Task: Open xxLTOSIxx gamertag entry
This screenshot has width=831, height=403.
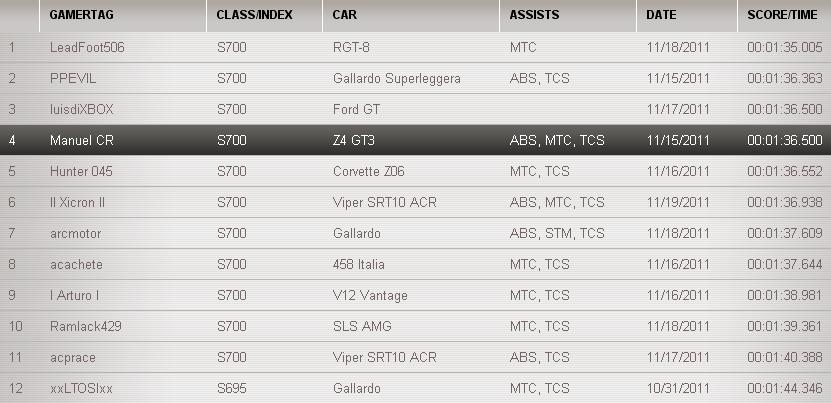Action: click(x=81, y=388)
